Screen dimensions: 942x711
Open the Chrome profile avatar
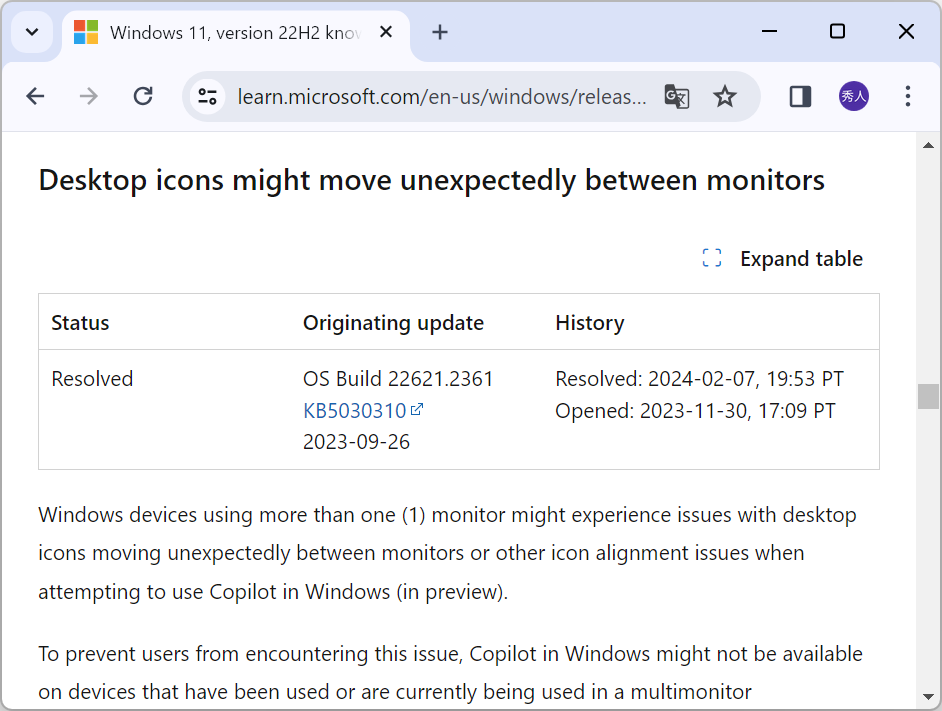[x=853, y=96]
